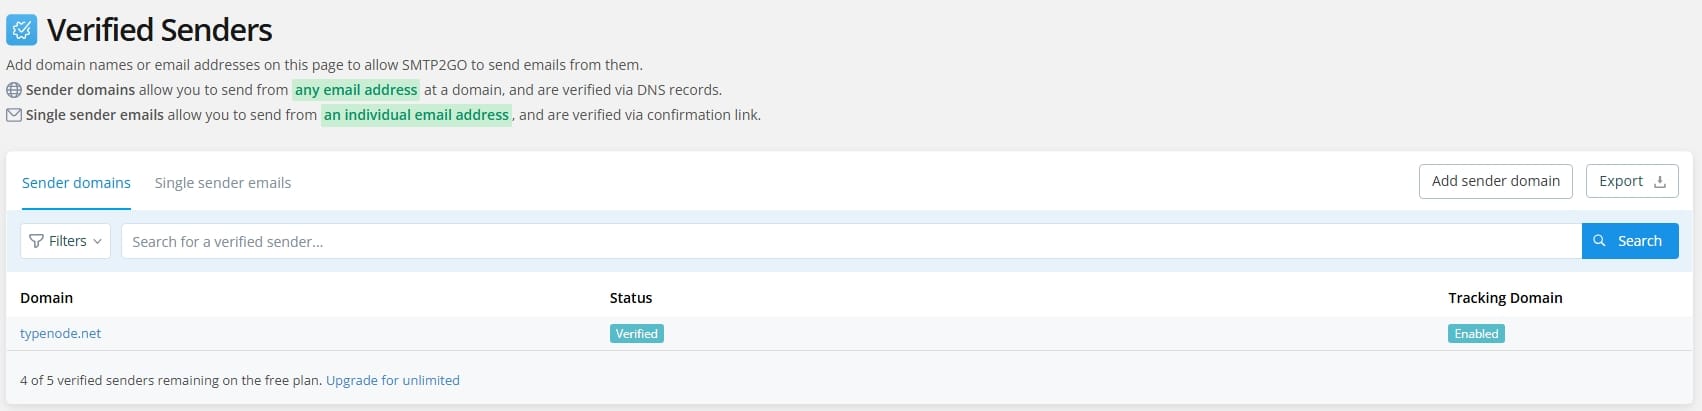The width and height of the screenshot is (1702, 411).
Task: Click the Tracking Domain column header
Action: coord(1505,298)
